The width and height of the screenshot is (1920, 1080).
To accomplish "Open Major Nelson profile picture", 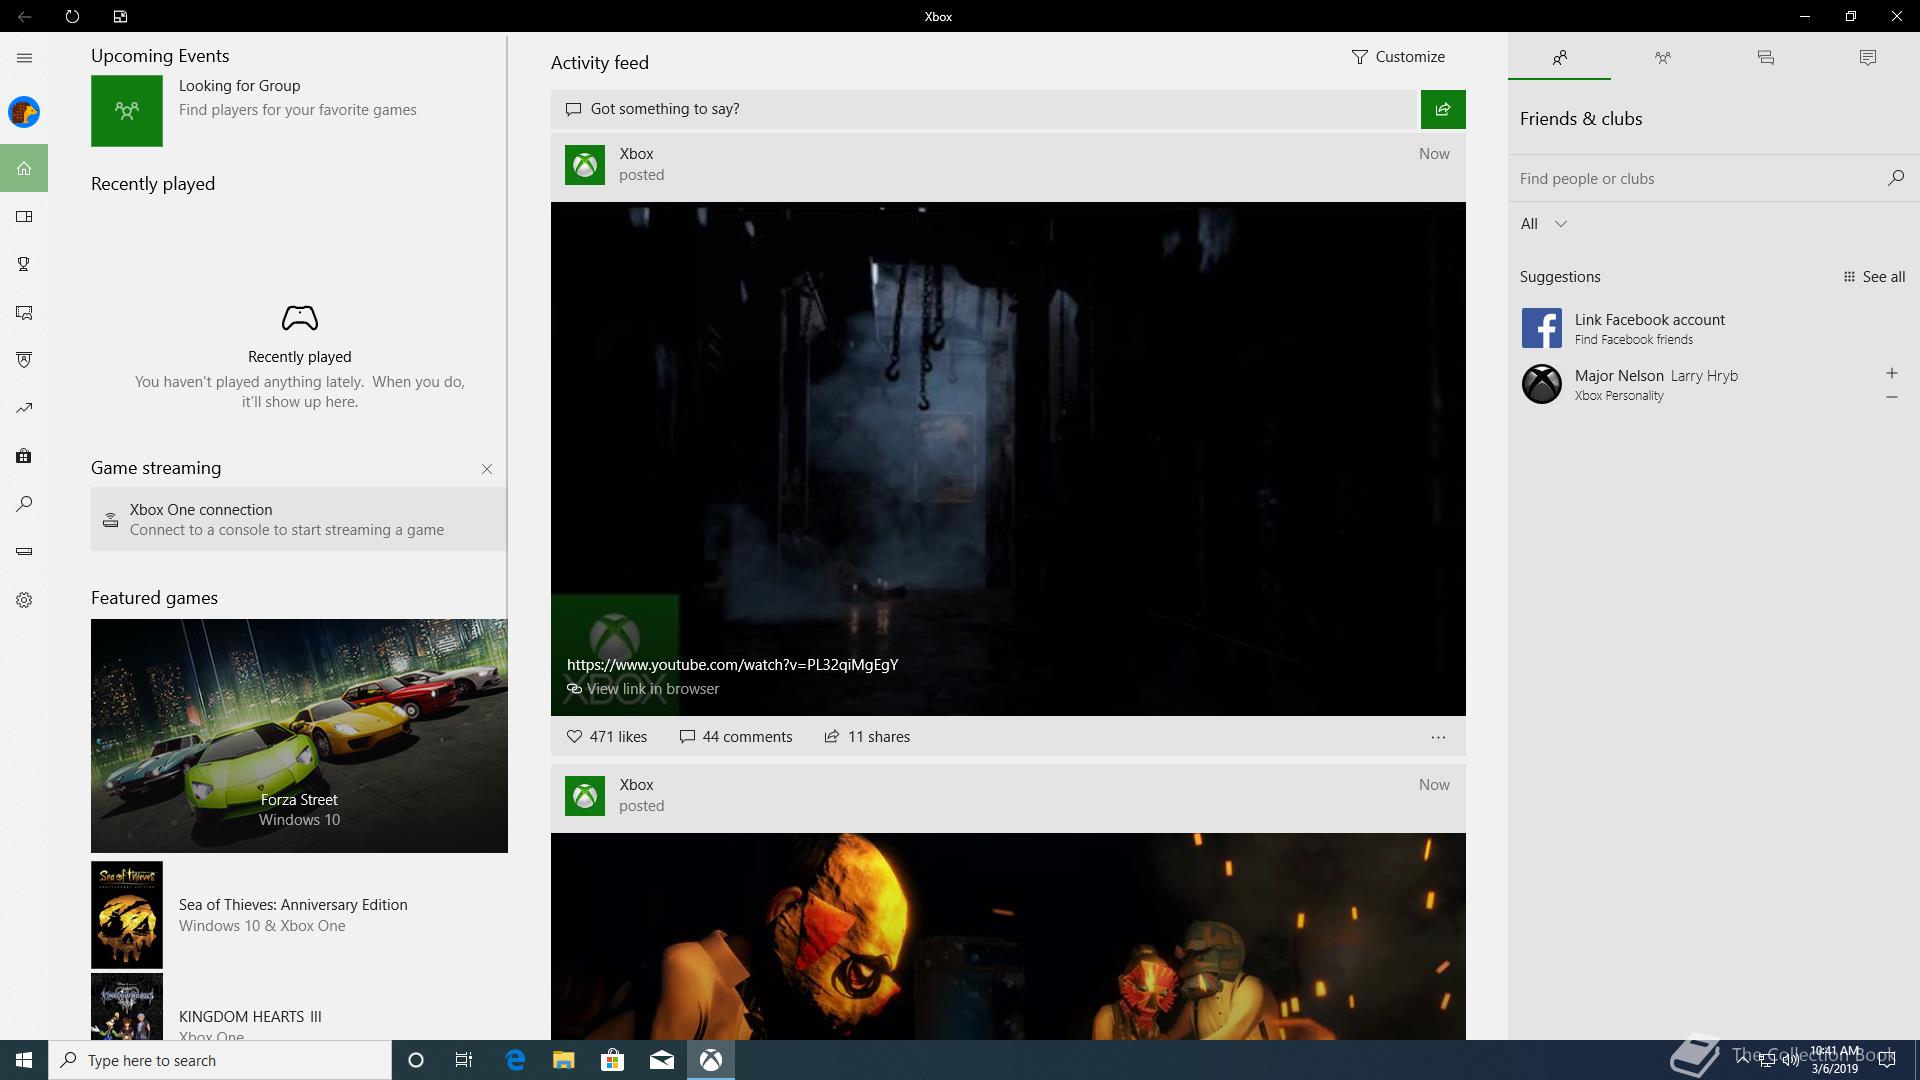I will [1542, 384].
